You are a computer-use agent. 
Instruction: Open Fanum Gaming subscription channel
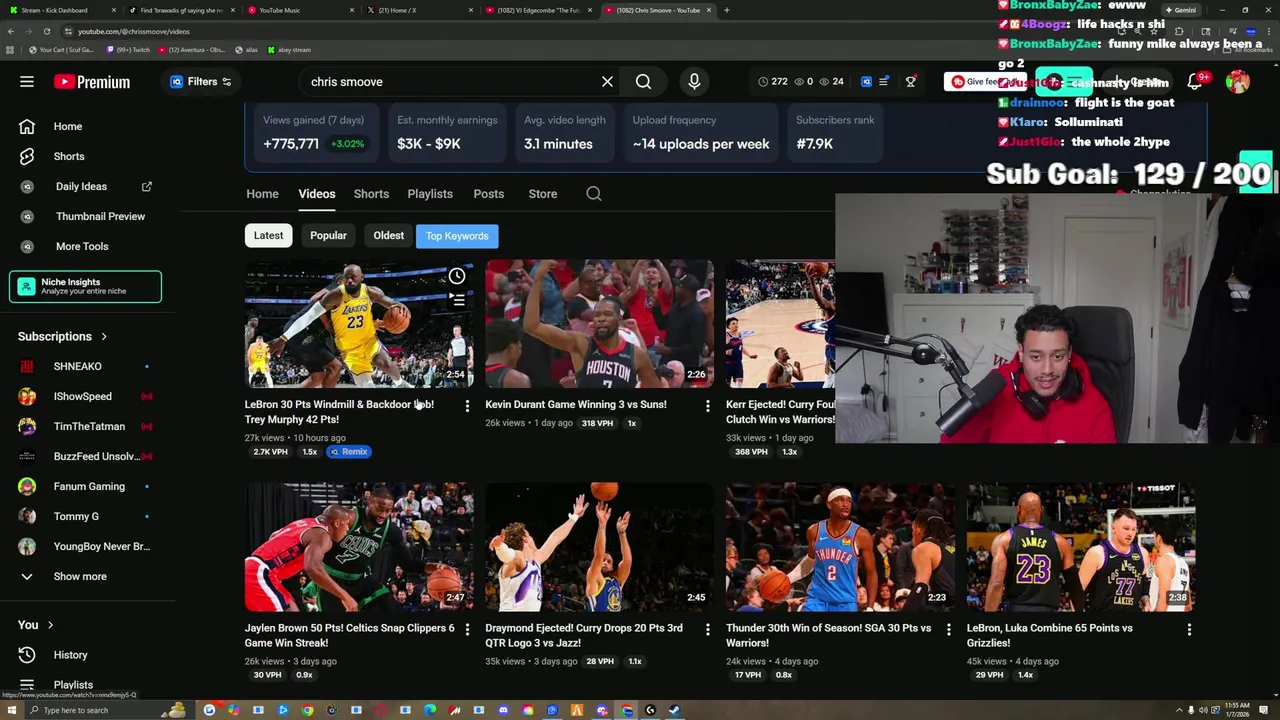[88, 487]
